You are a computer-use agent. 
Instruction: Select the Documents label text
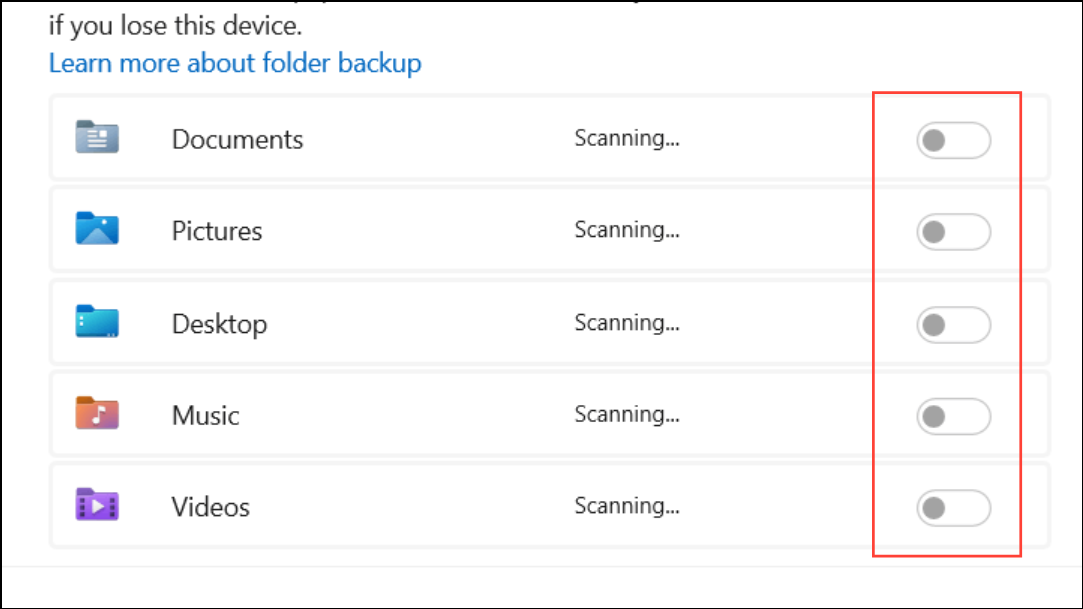pos(238,139)
